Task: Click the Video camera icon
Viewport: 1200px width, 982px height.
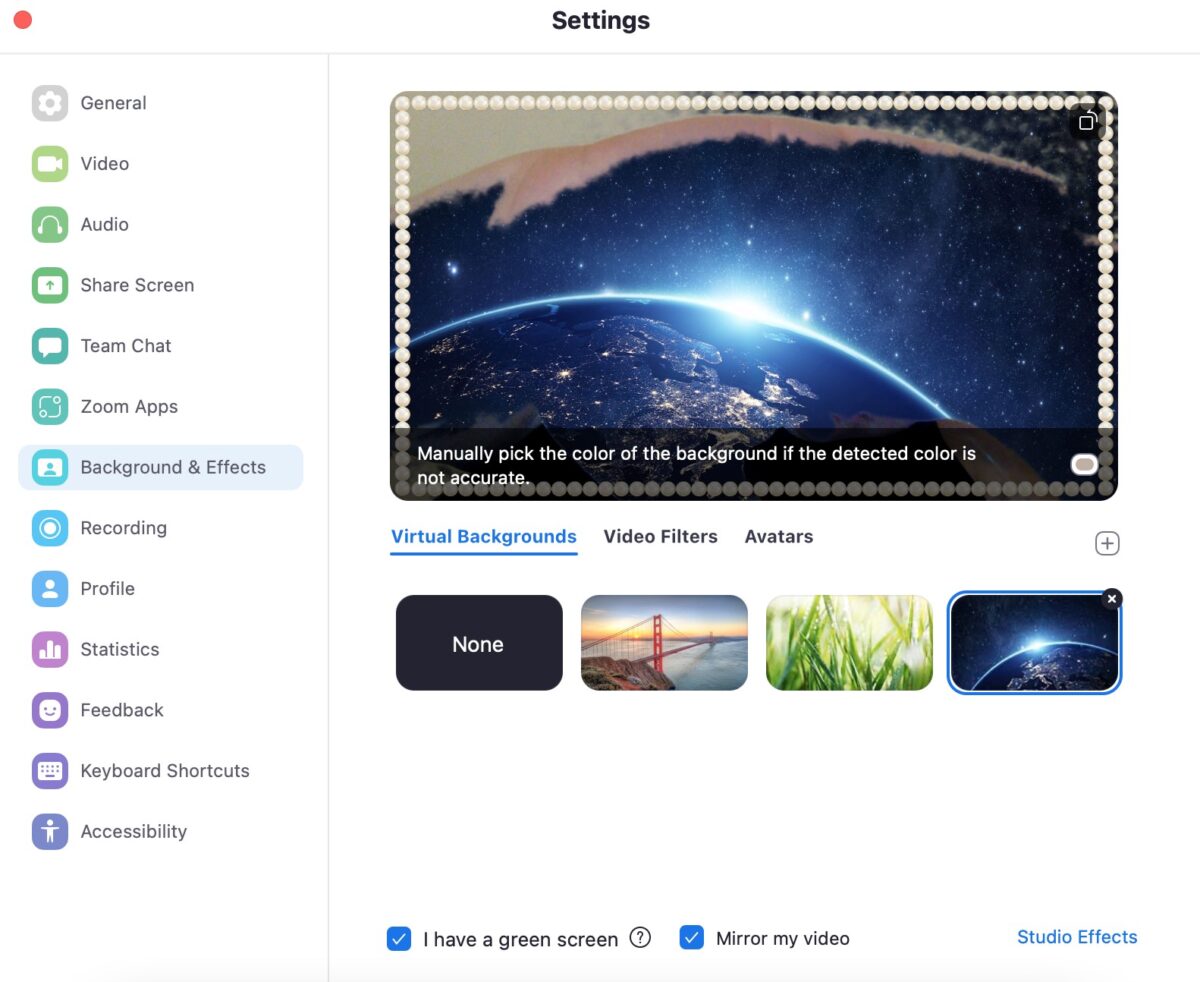Action: click(50, 164)
